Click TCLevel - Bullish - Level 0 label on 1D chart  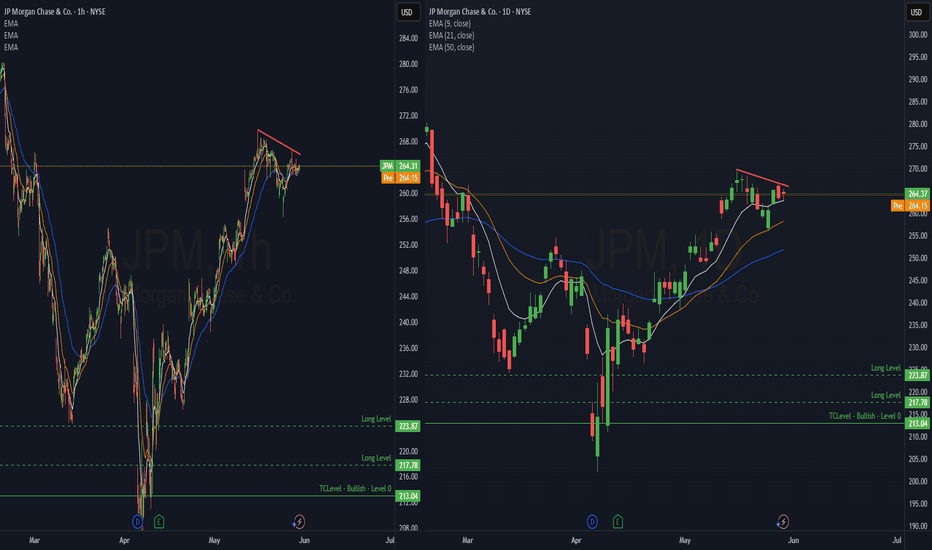point(865,416)
